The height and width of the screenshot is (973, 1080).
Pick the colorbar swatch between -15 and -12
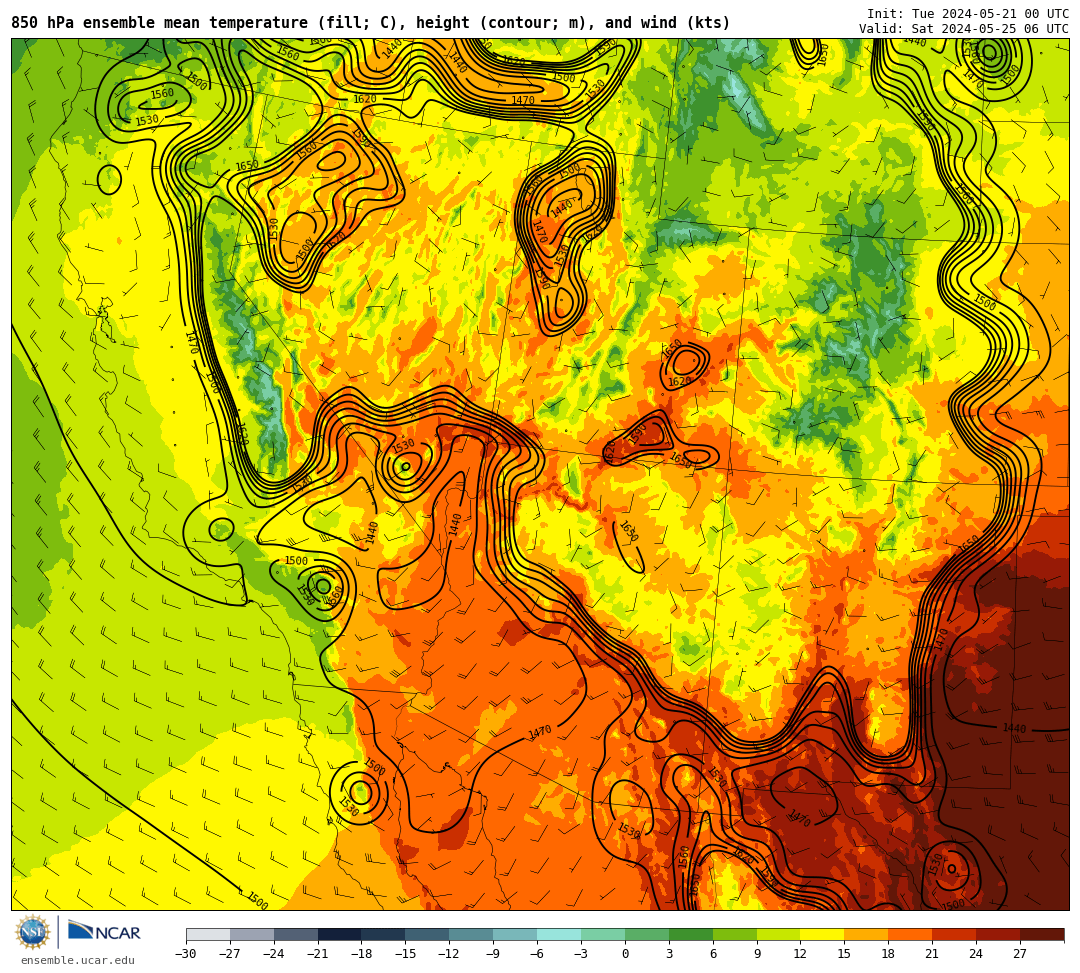(428, 934)
